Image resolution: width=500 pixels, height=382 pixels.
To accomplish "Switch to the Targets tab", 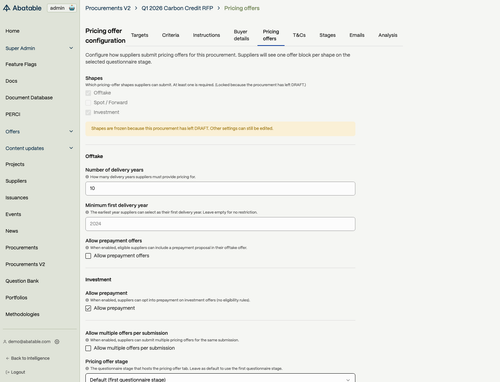I will click(x=139, y=35).
